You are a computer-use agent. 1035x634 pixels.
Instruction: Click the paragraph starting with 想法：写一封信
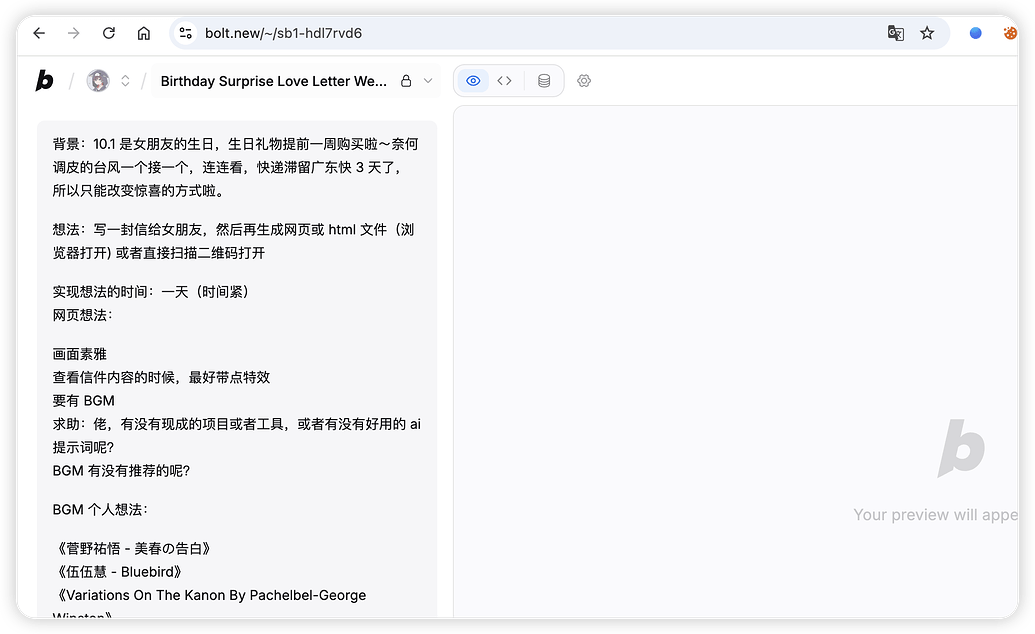(x=234, y=241)
